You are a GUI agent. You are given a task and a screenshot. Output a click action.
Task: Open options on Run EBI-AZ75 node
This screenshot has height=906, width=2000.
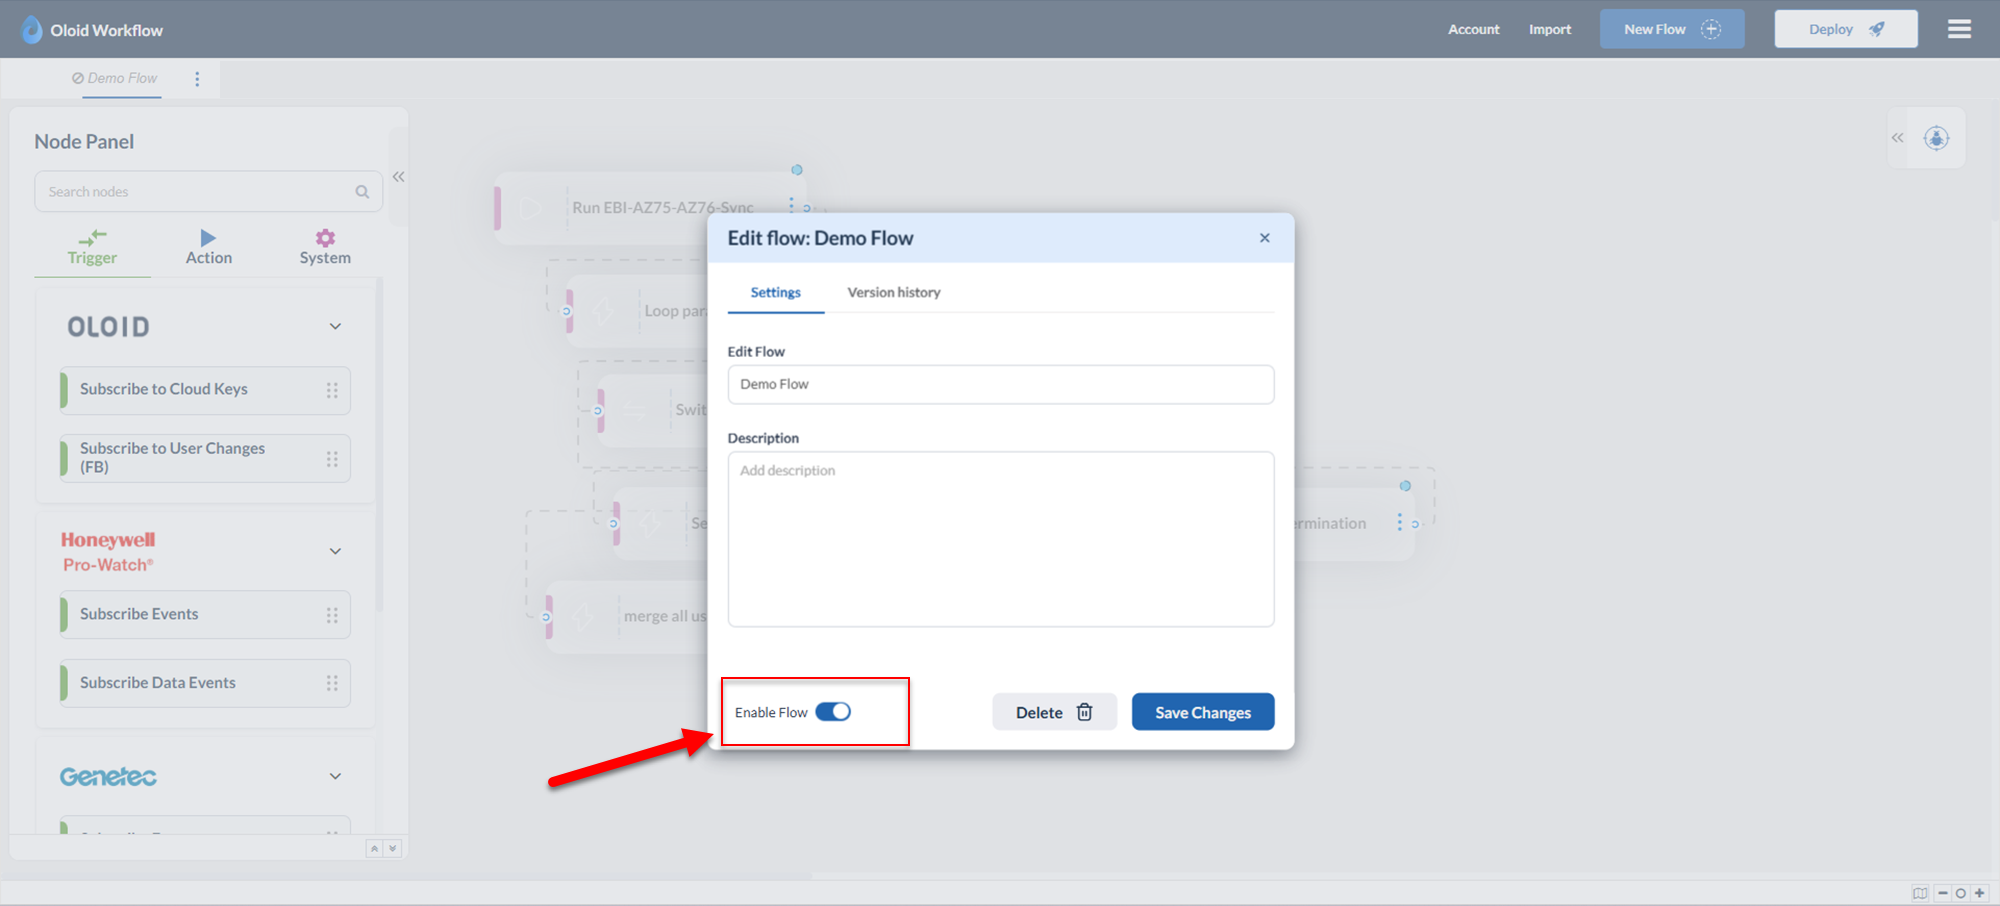click(x=791, y=205)
